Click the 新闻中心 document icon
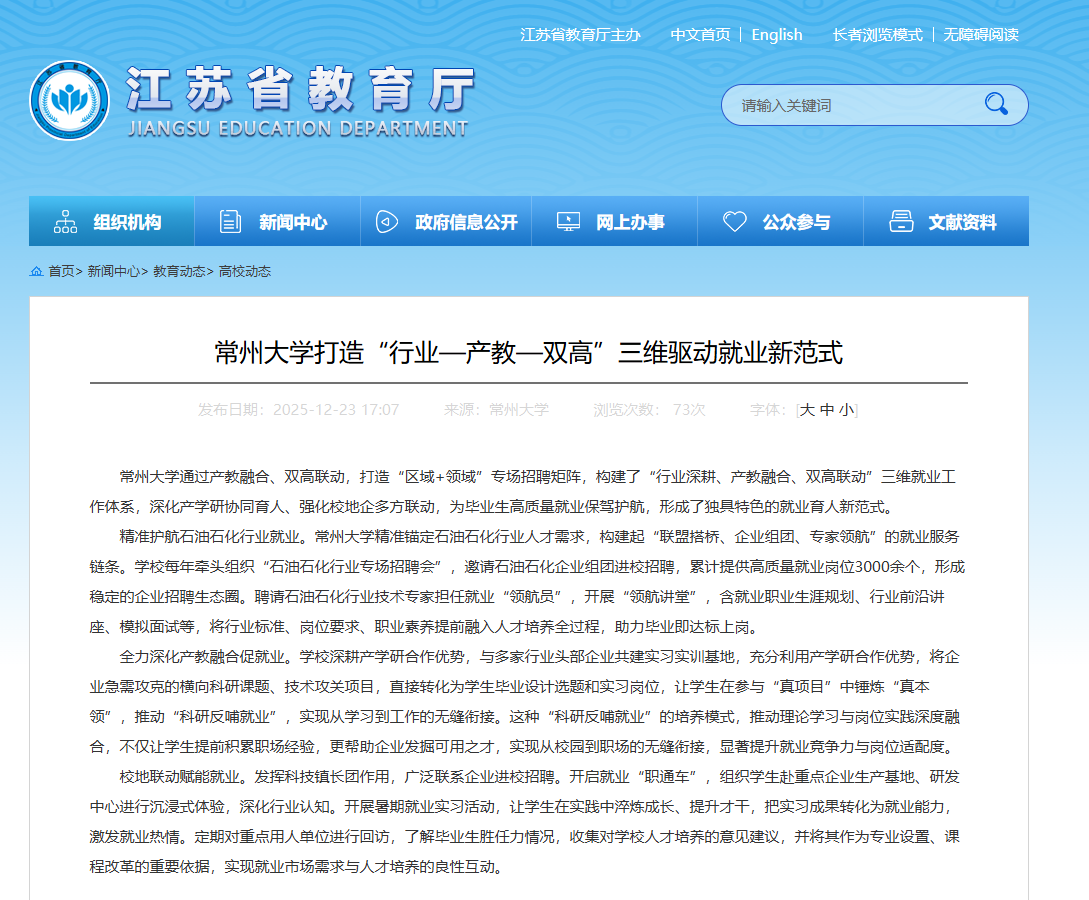 tap(231, 222)
